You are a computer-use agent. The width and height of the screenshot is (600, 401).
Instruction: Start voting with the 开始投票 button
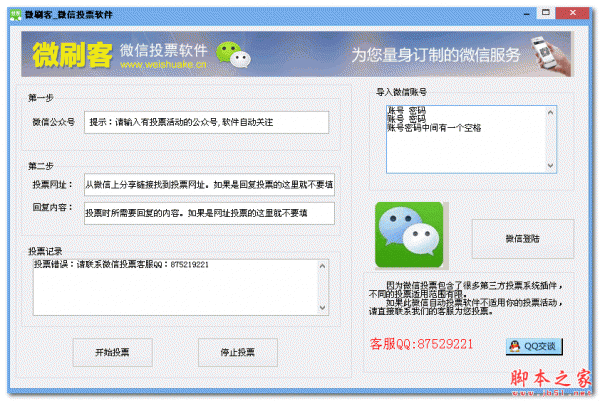pyautogui.click(x=112, y=352)
